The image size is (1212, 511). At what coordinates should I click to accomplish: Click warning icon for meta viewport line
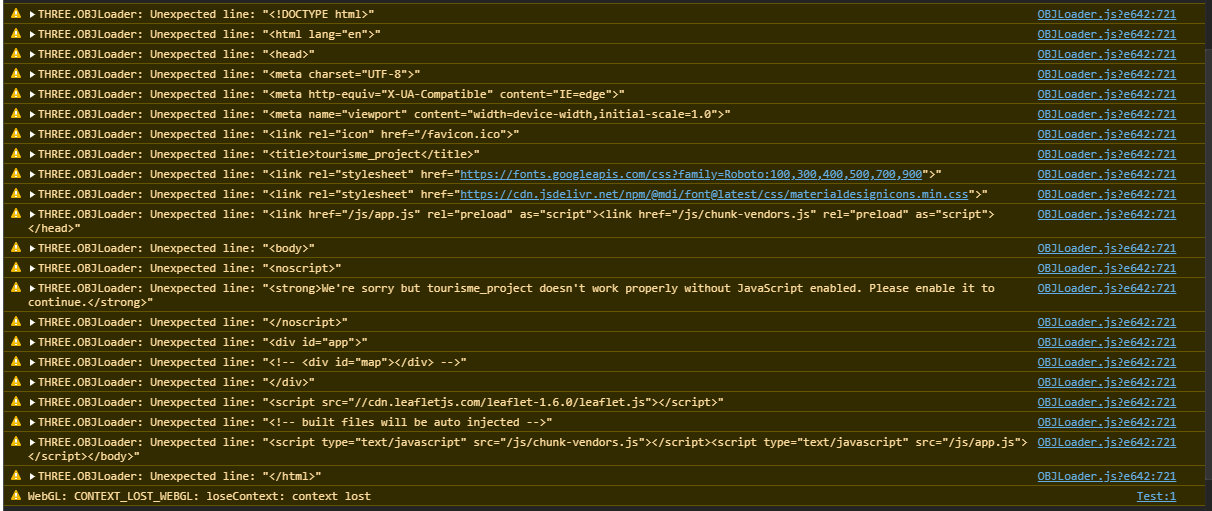pyautogui.click(x=15, y=114)
